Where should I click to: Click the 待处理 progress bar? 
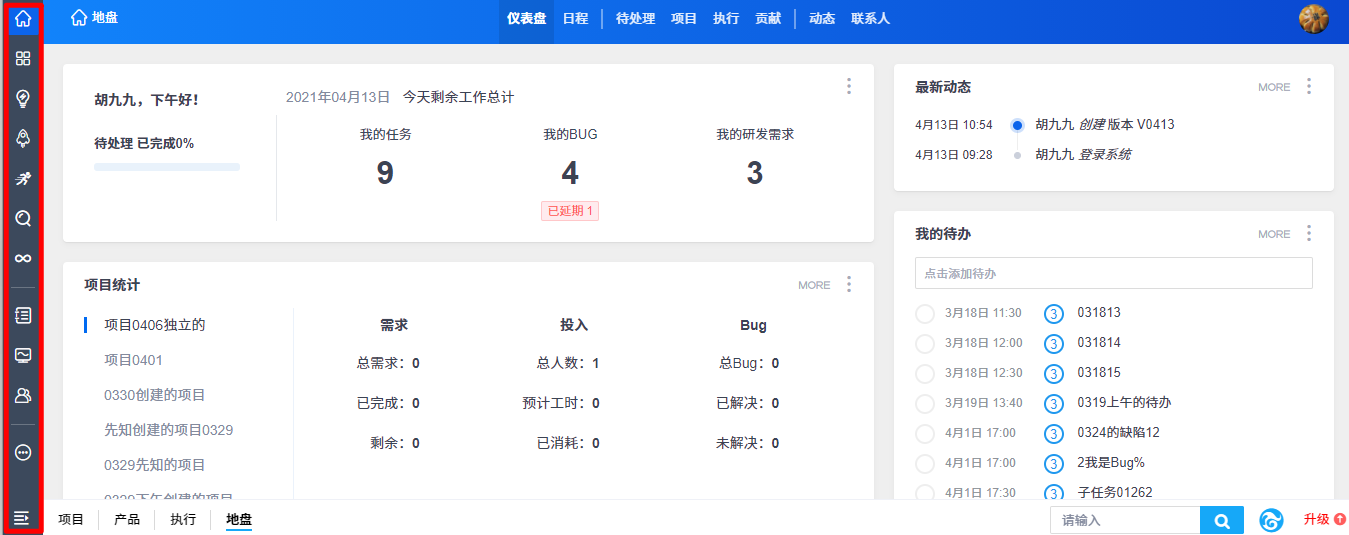(x=167, y=167)
